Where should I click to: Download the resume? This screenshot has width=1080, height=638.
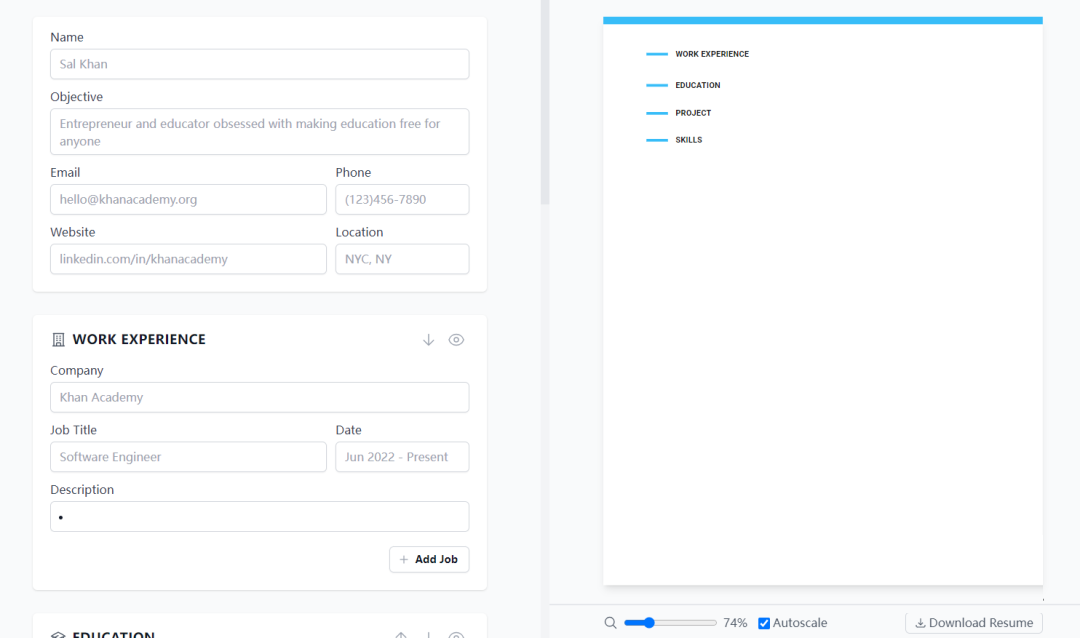tap(973, 623)
